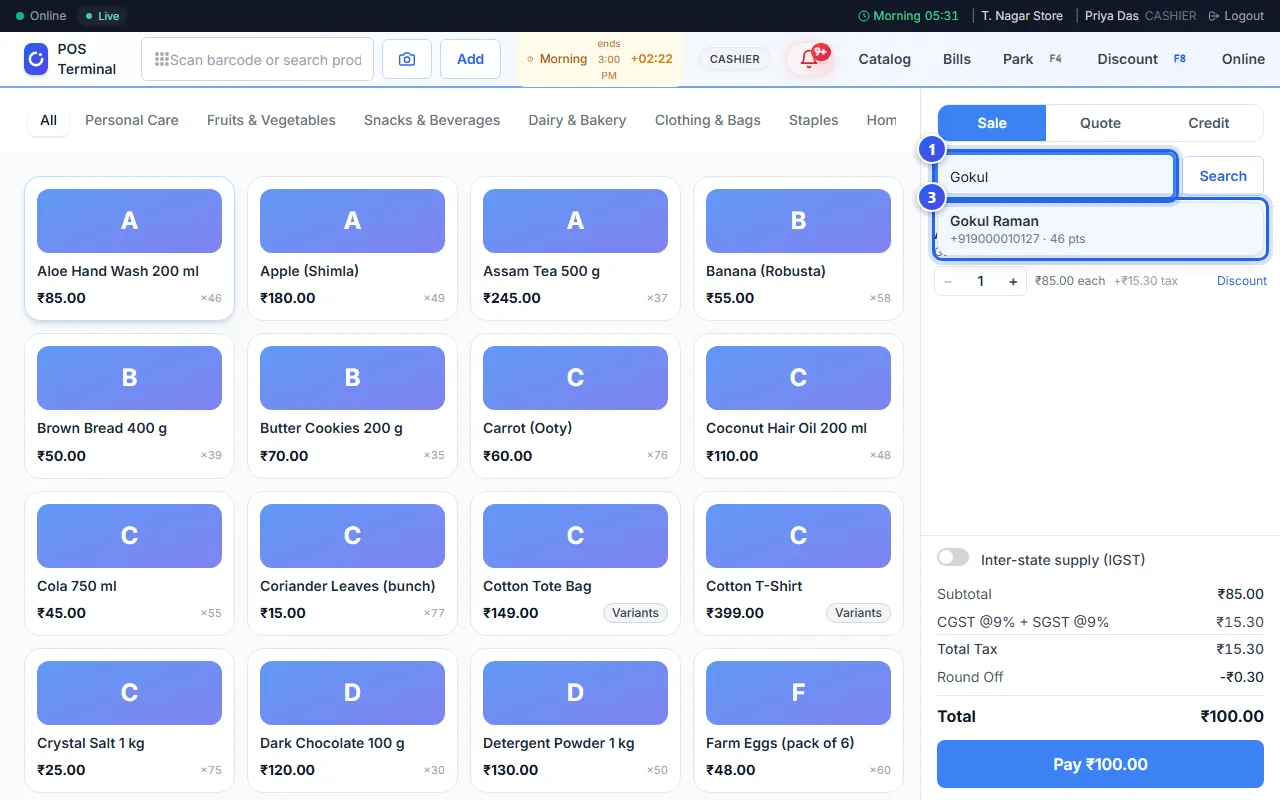The image size is (1280, 800).
Task: Select Gokul Raman from customer suggestions
Action: pyautogui.click(x=1101, y=229)
